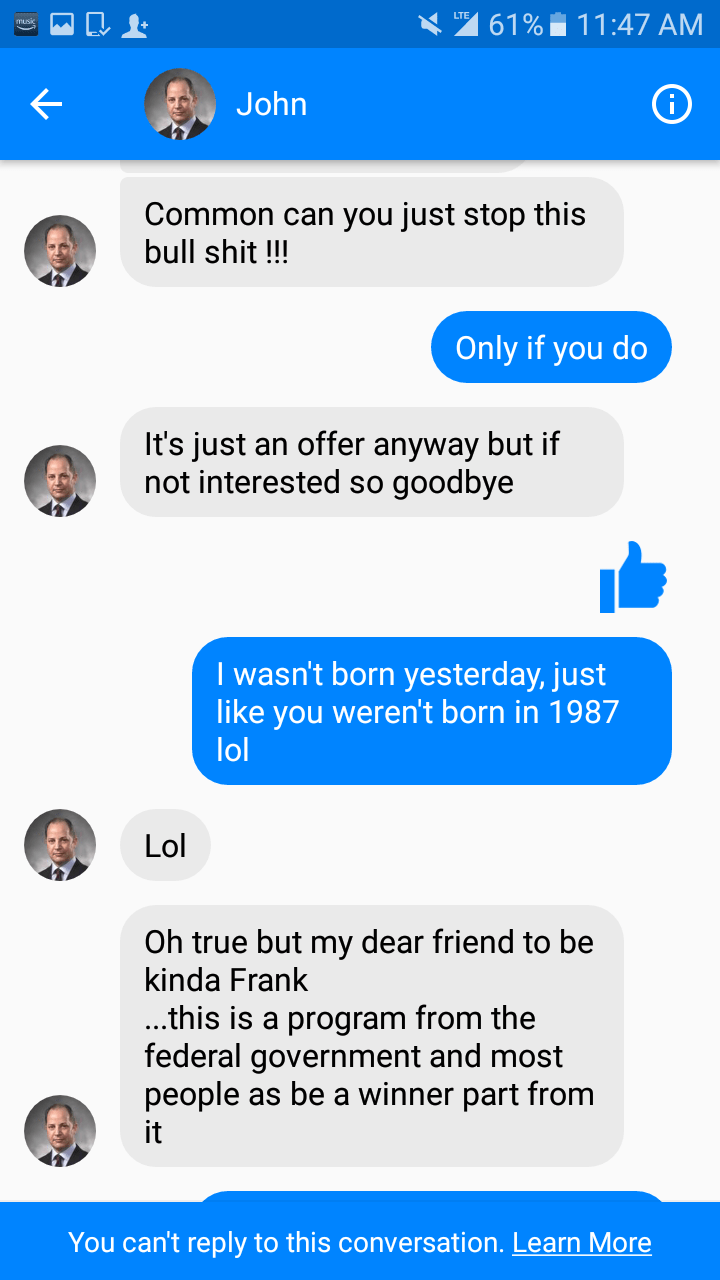
Task: Tap the "Oh true but my dear friend" message
Action: pos(371,1036)
